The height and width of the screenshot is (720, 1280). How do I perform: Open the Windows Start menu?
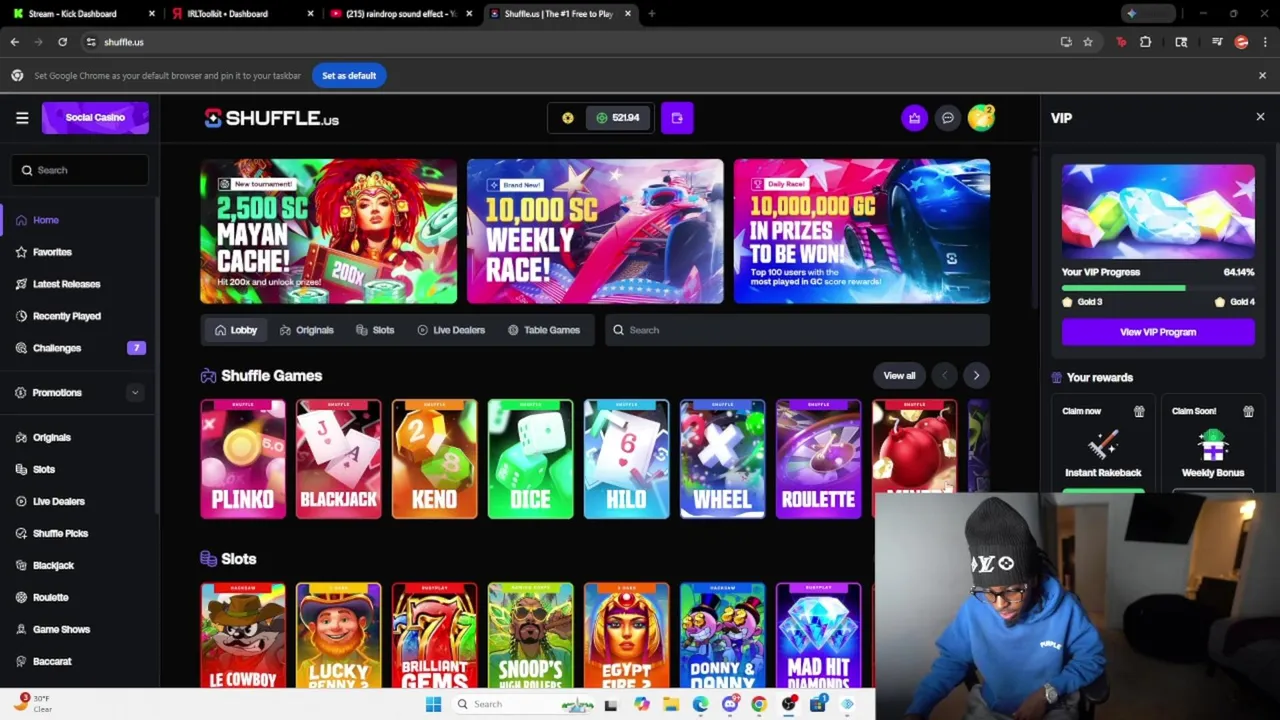[433, 704]
